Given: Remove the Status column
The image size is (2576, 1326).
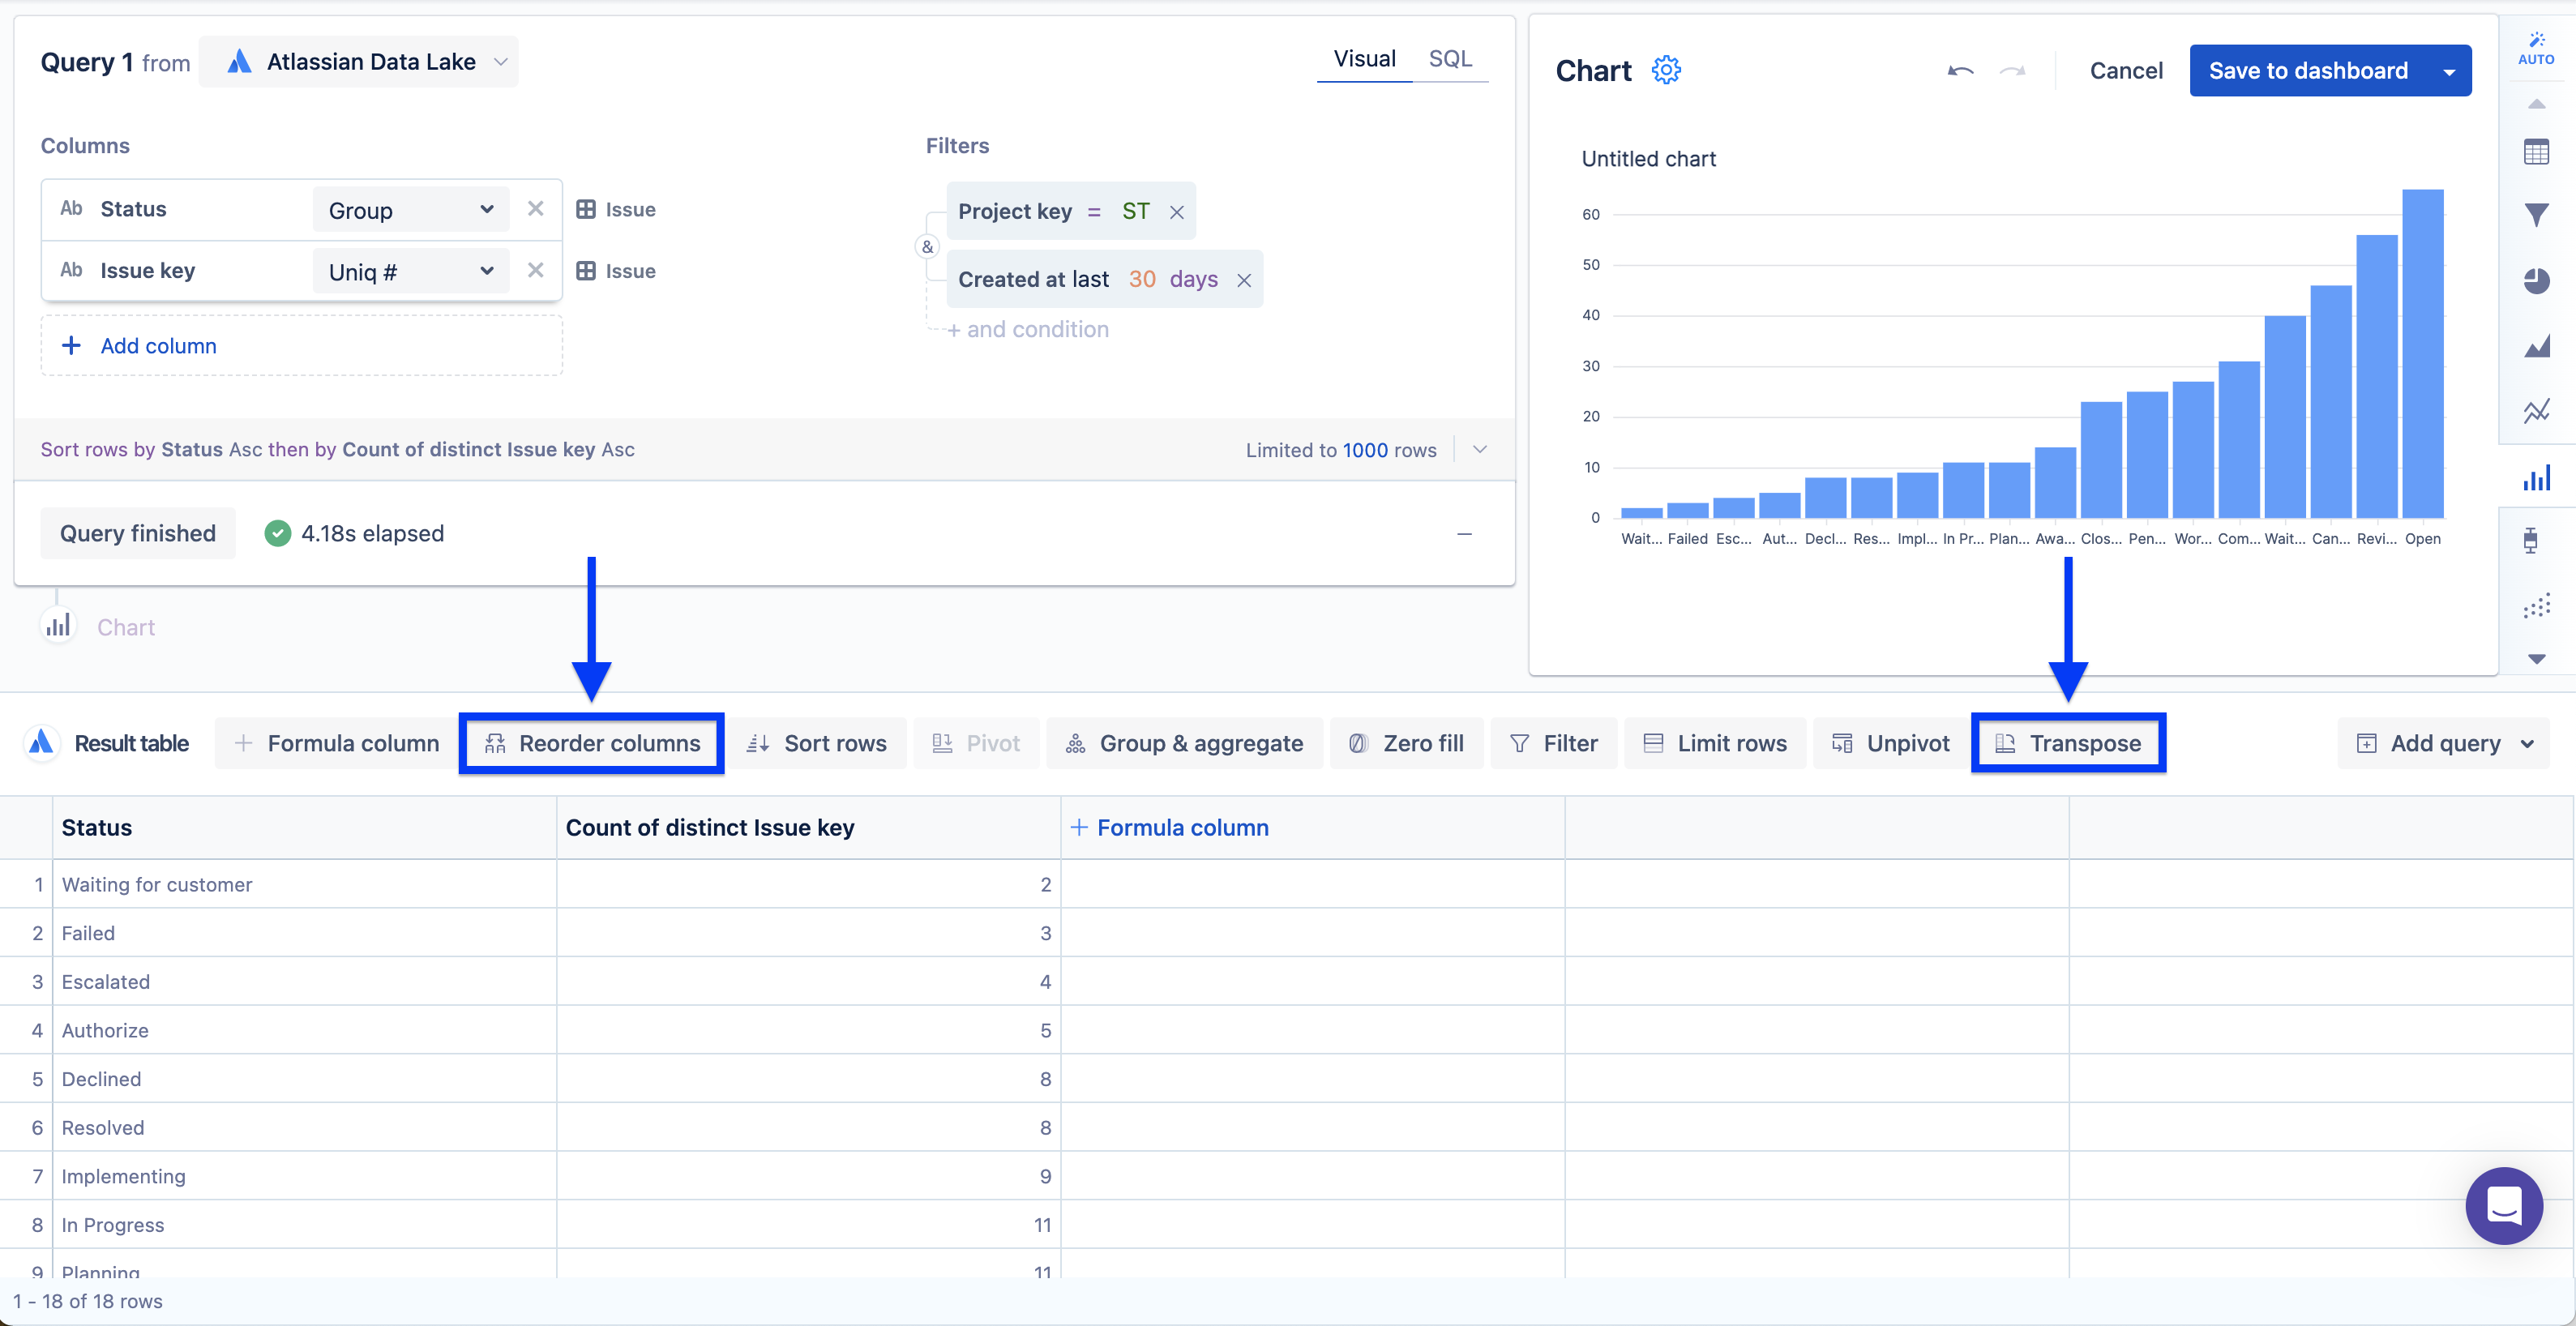Looking at the screenshot, I should tap(535, 209).
